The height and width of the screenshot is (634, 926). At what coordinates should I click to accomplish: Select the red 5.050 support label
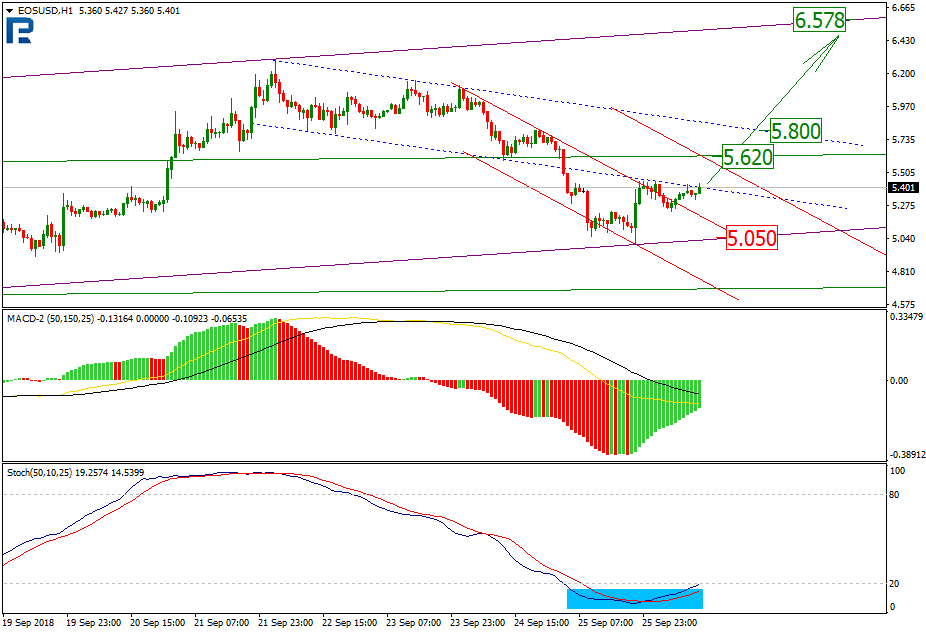click(x=751, y=238)
